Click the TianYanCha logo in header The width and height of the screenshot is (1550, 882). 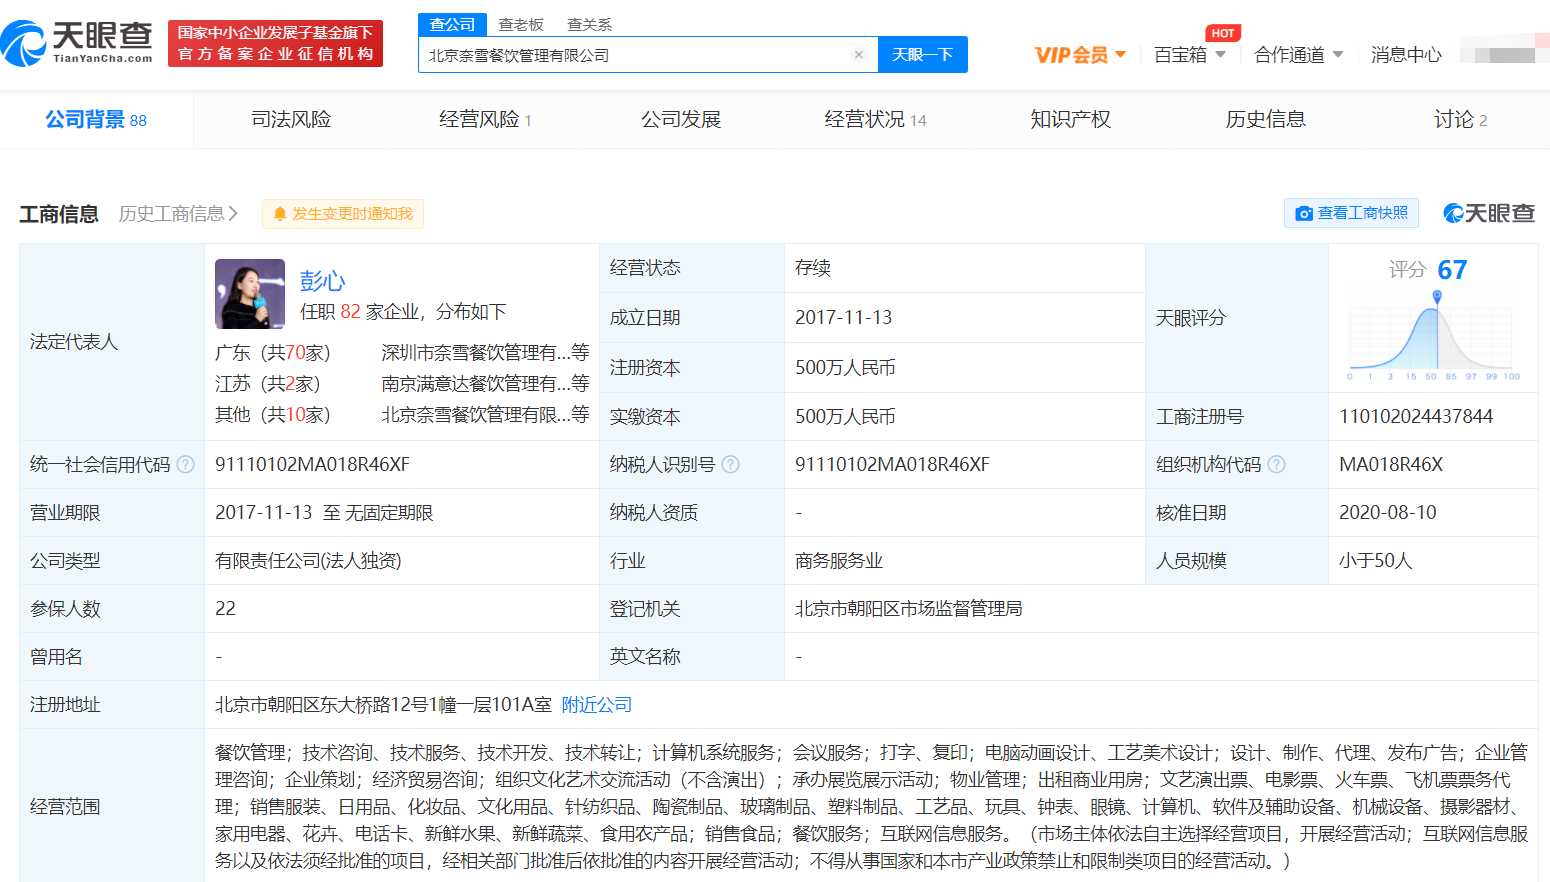coord(77,43)
